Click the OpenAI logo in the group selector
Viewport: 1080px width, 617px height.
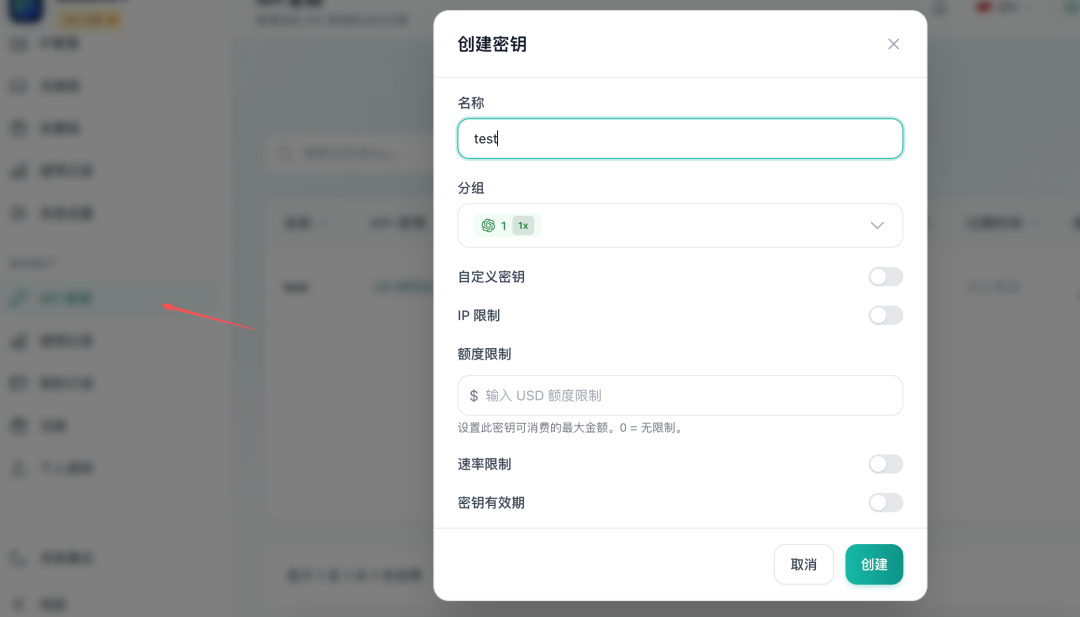click(x=489, y=225)
